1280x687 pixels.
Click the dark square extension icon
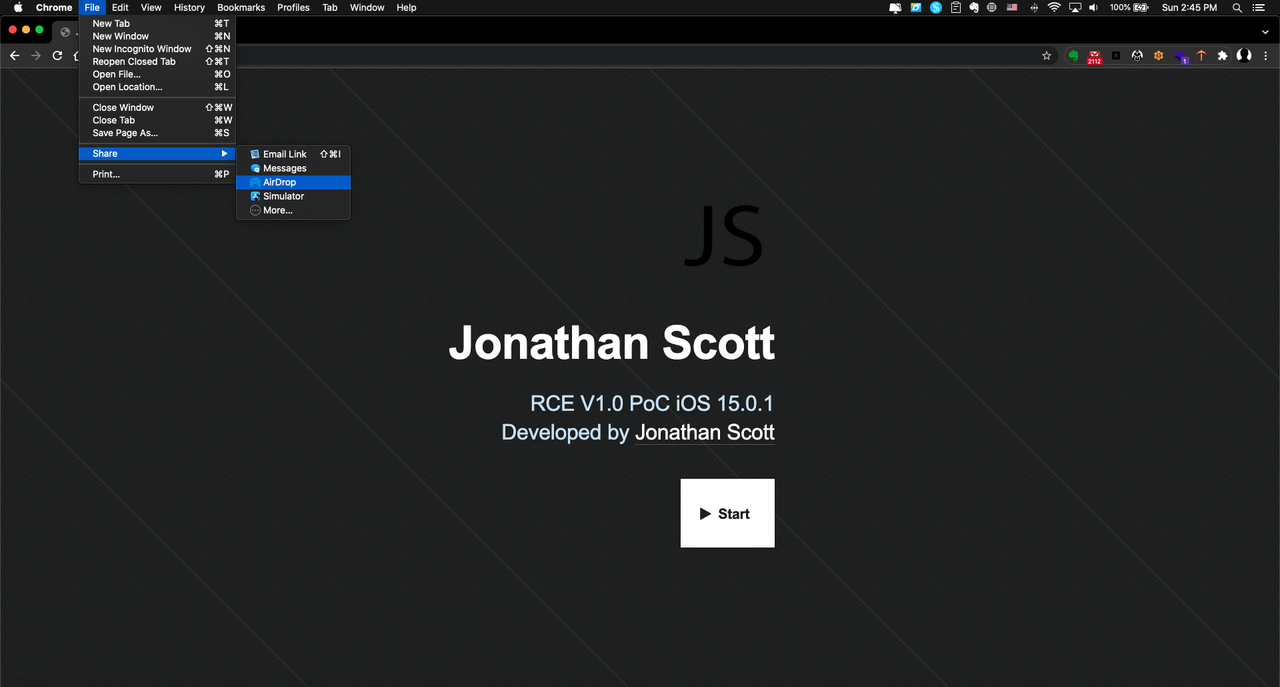pyautogui.click(x=1116, y=56)
